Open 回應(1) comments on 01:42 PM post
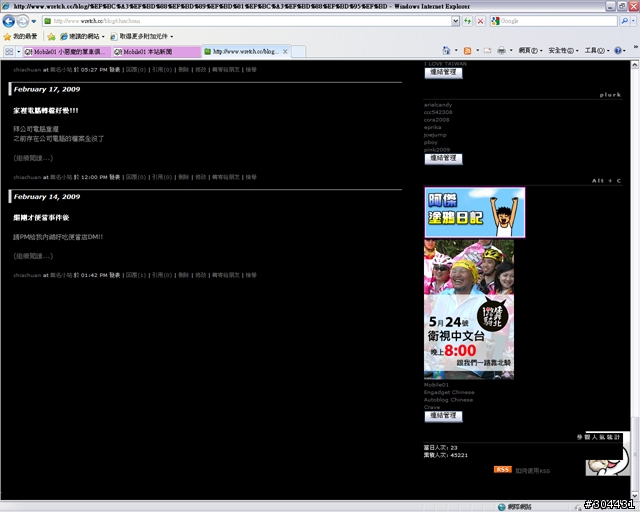Screen dimensions: 640x512 coord(136,275)
